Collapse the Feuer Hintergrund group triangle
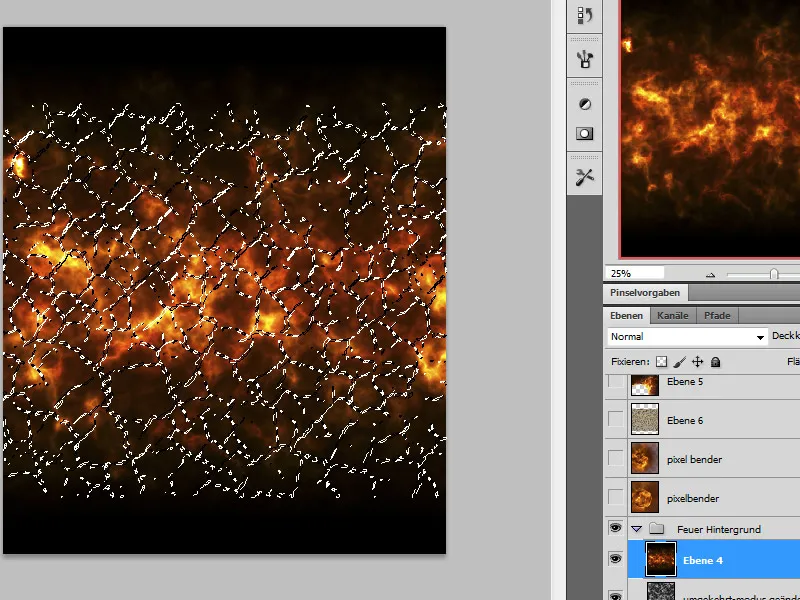Image resolution: width=800 pixels, height=600 pixels. point(636,529)
